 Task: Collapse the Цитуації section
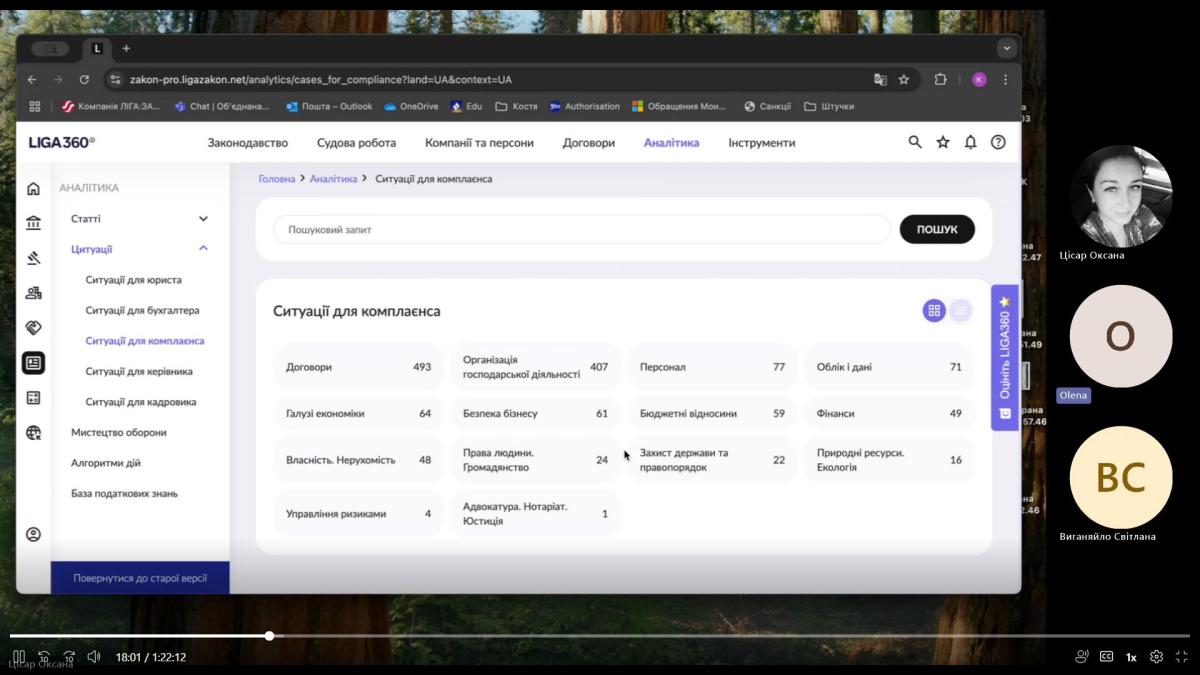coord(203,249)
